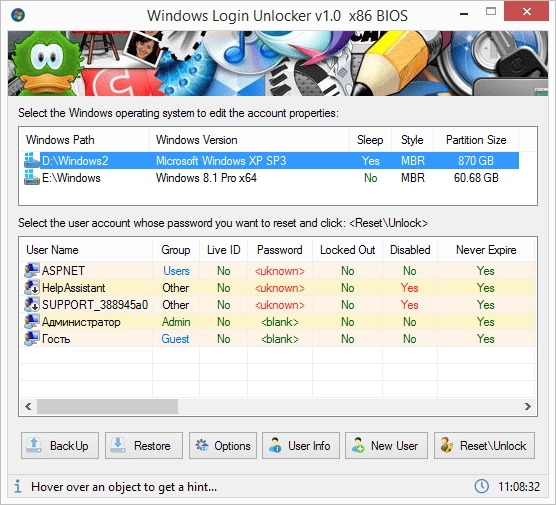Click HelpAssistant's red 'Yes' Disabled cell

[410, 288]
